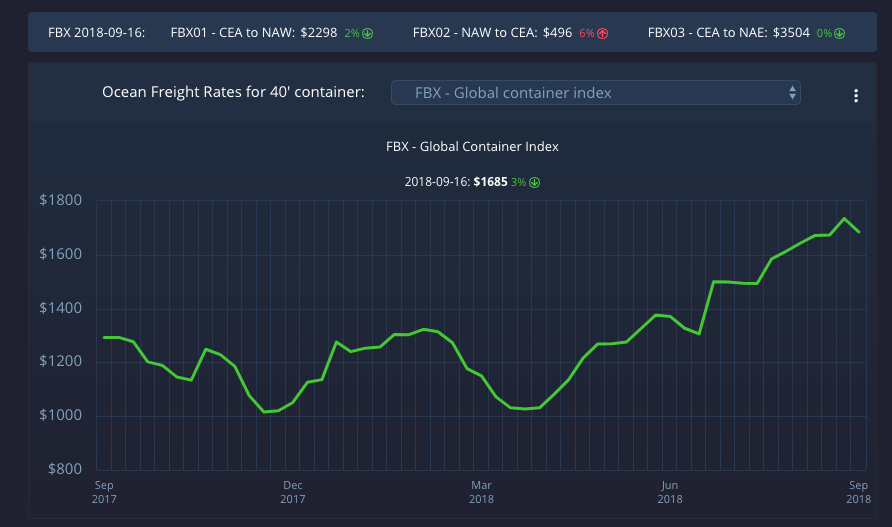Viewport: 892px width, 527px height.
Task: Click the green down arrow beside FBX01 2%
Action: tap(367, 33)
